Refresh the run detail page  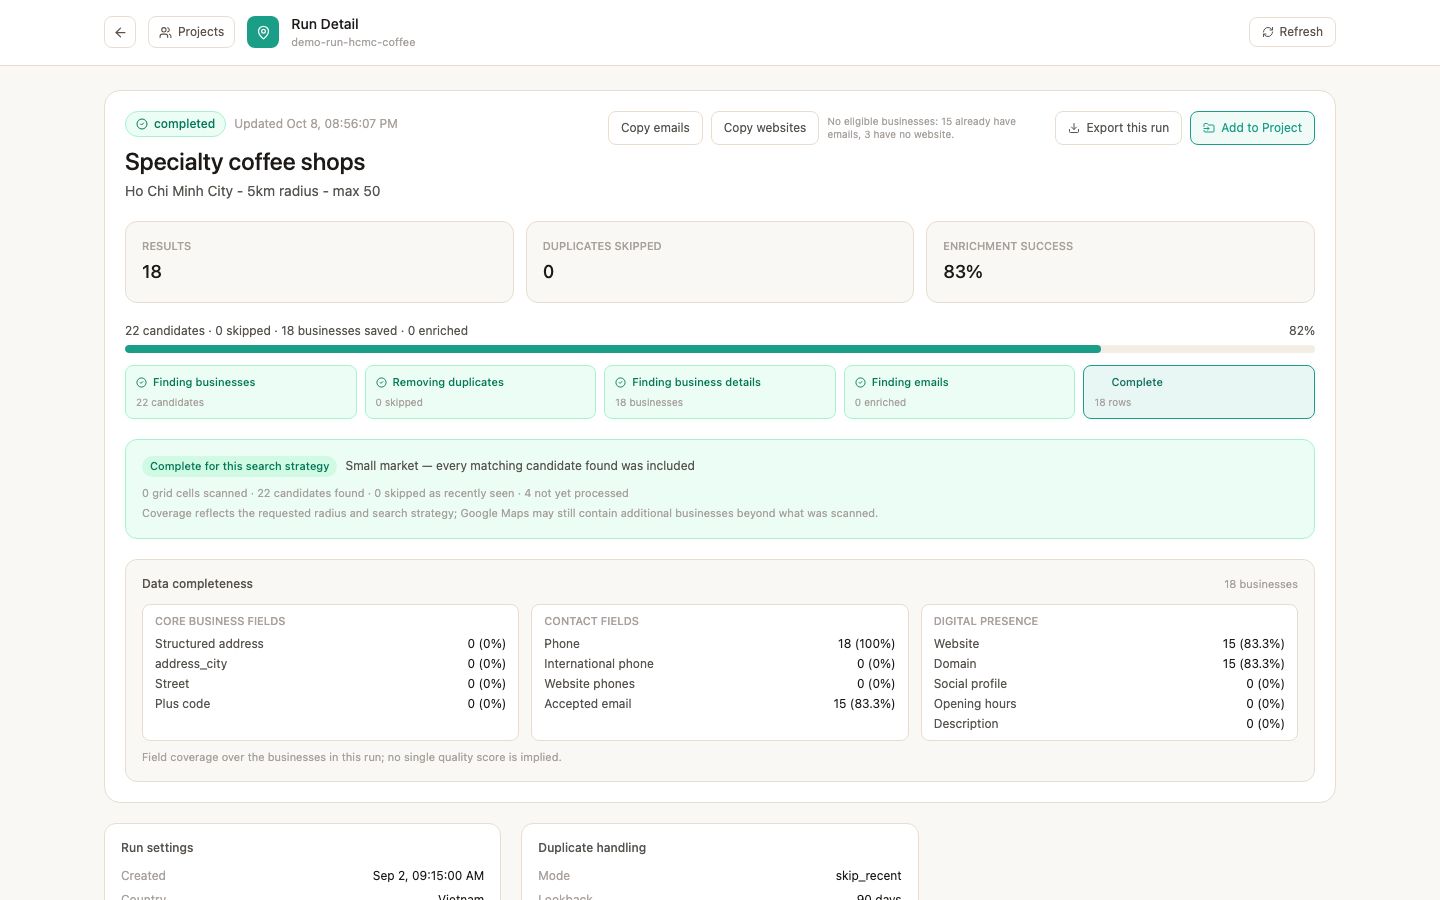[1292, 32]
